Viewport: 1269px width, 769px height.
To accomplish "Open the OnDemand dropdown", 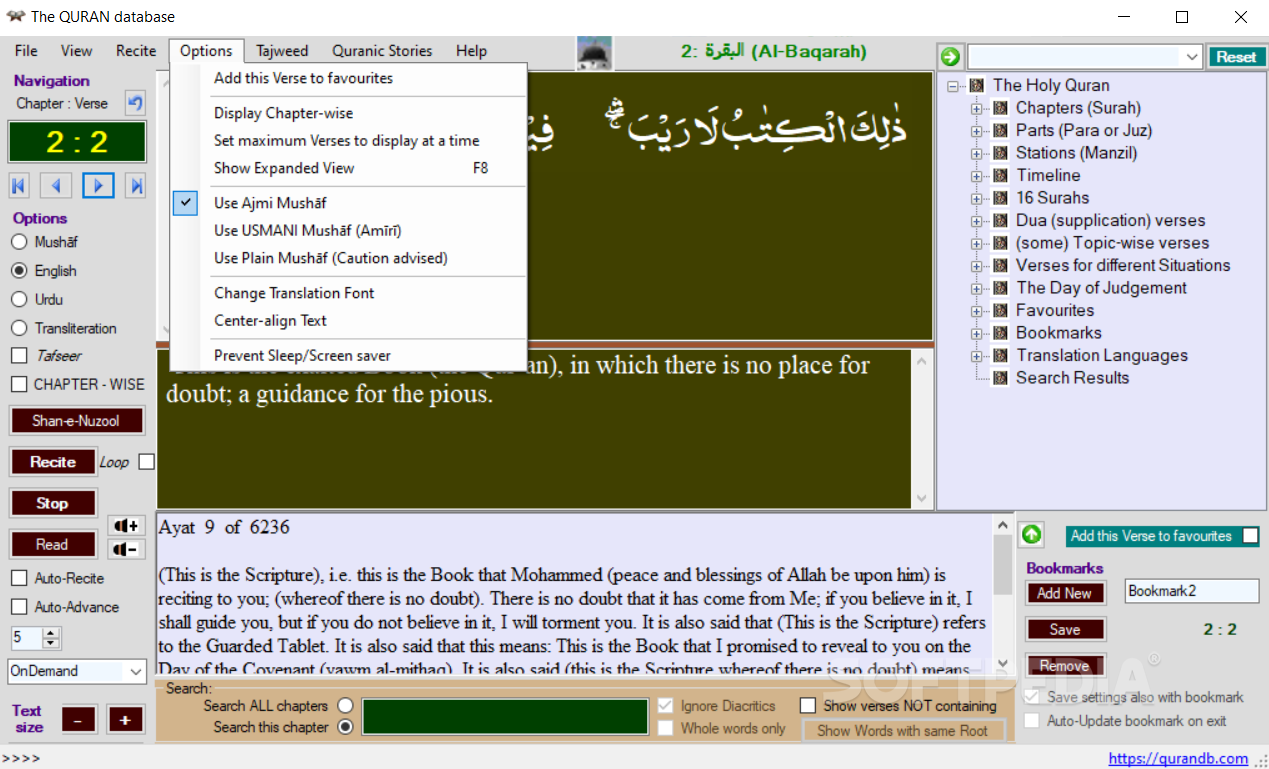I will click(136, 672).
